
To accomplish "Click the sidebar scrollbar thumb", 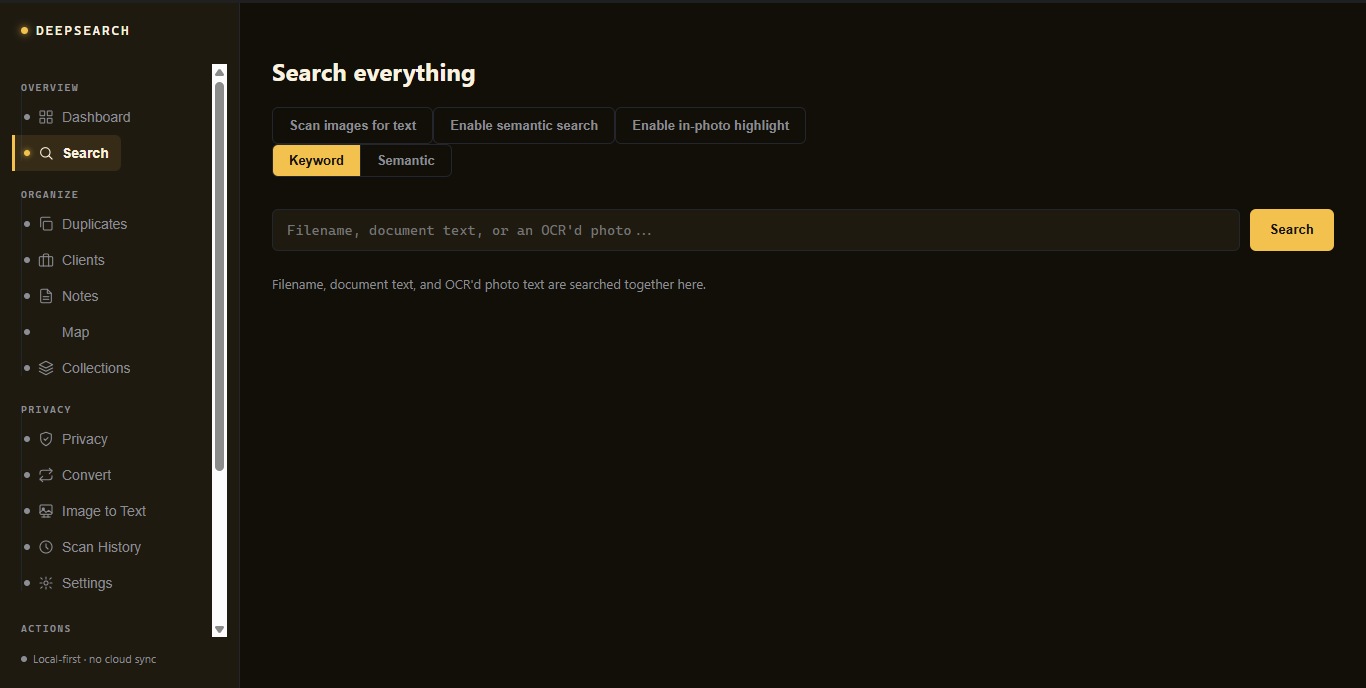I will [220, 275].
